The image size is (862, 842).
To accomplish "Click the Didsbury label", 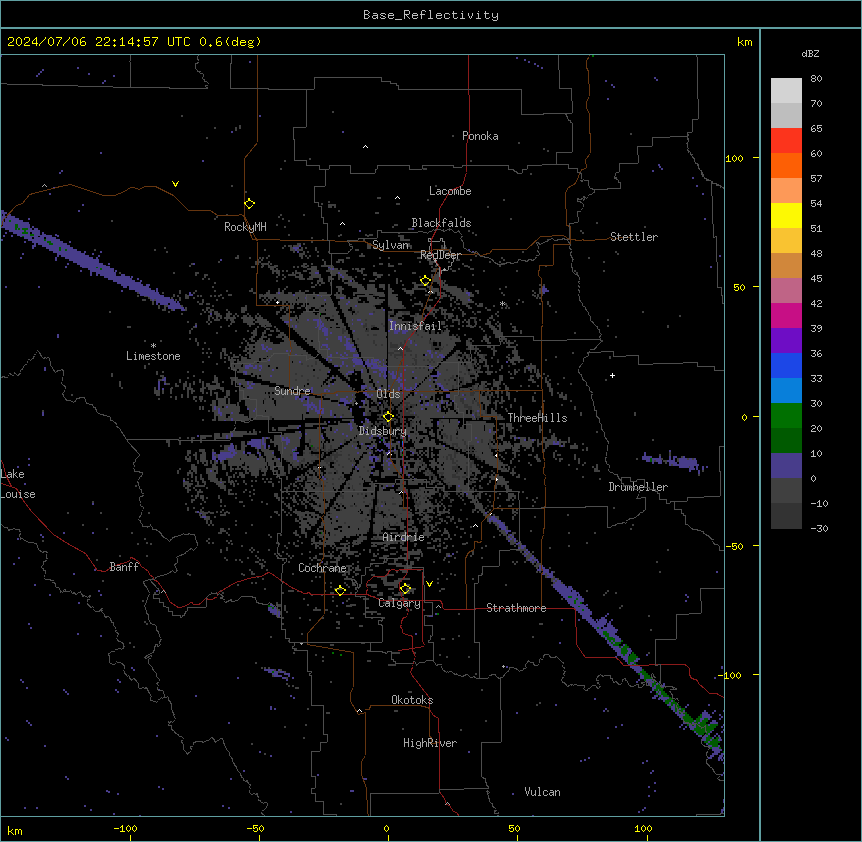I will 383,431.
